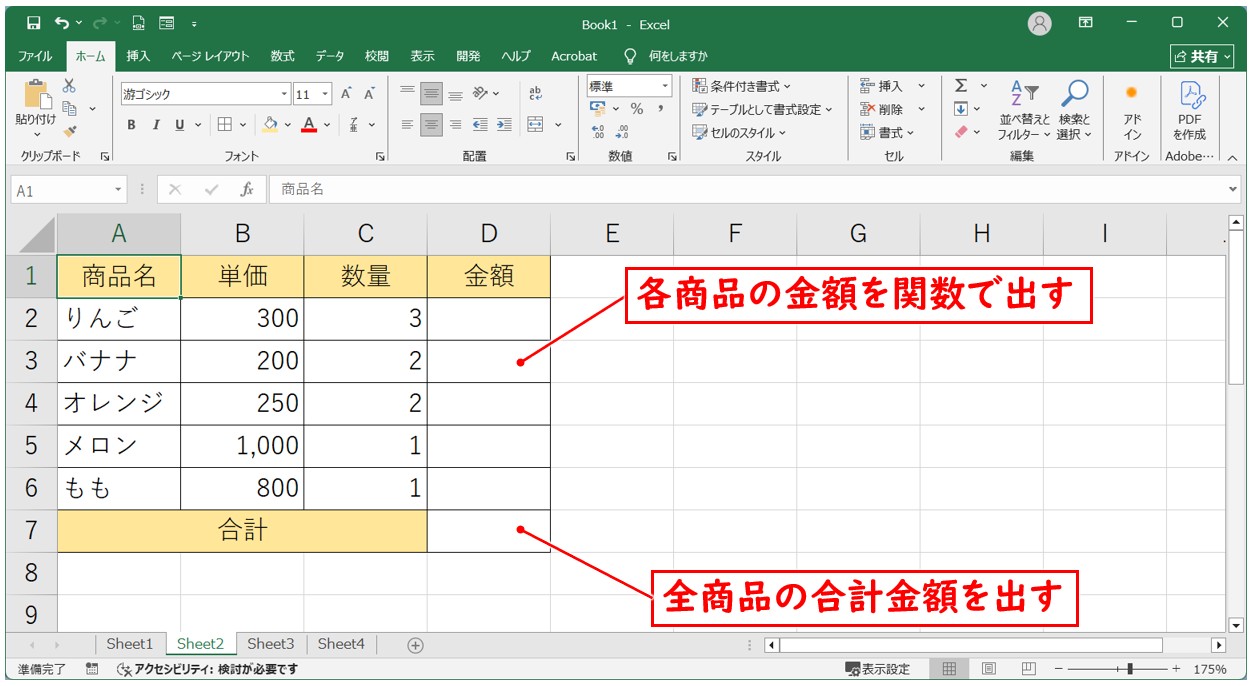
Task: Click the Borders icon
Action: [225, 125]
